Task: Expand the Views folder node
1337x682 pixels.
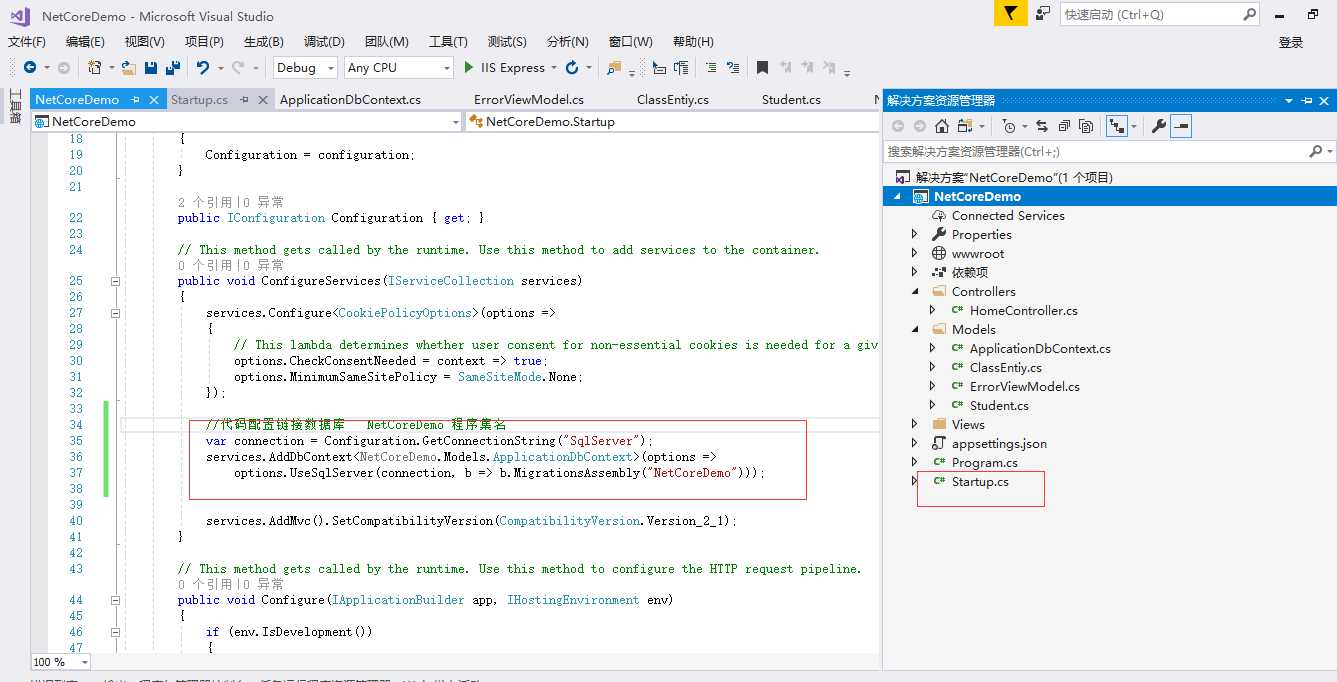Action: (x=915, y=424)
